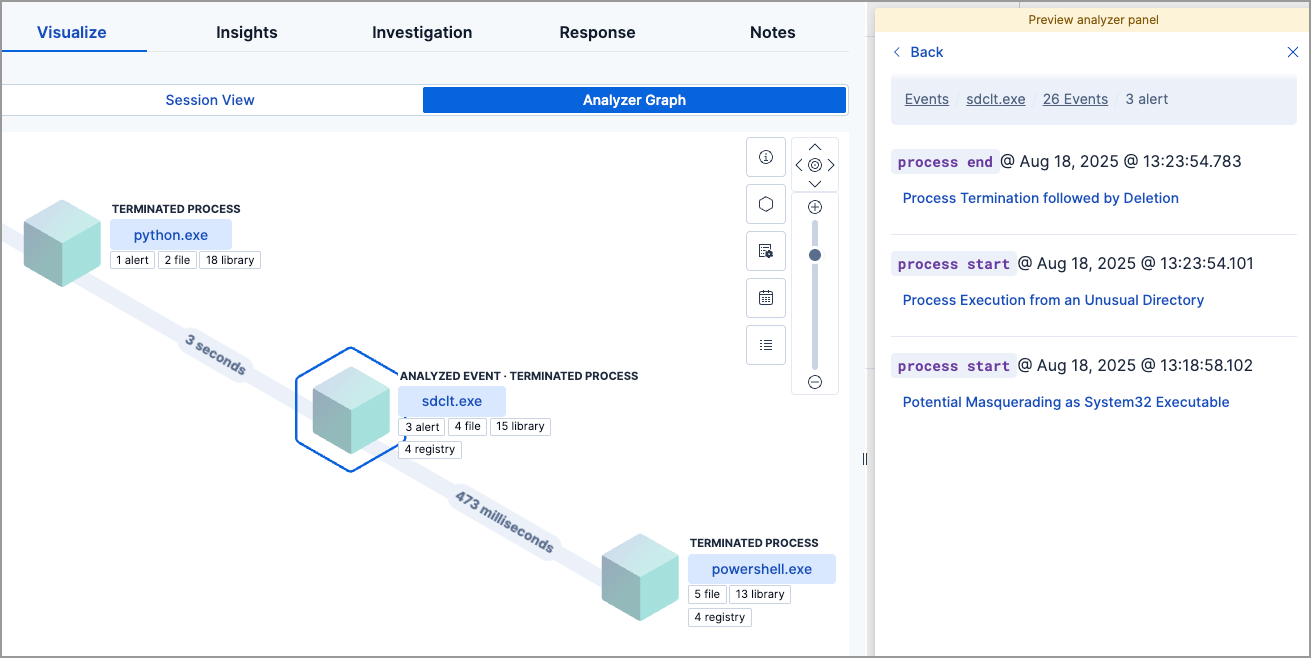Click Back in the analyzer panel
1311x658 pixels.
click(918, 52)
